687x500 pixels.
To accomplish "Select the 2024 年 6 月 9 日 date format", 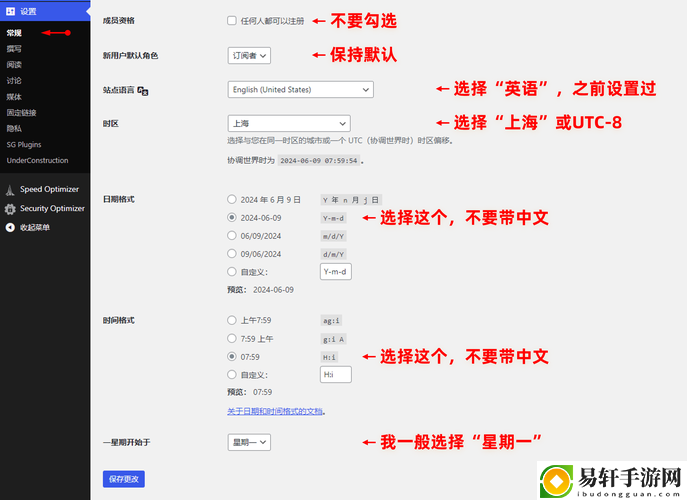I will coord(232,199).
